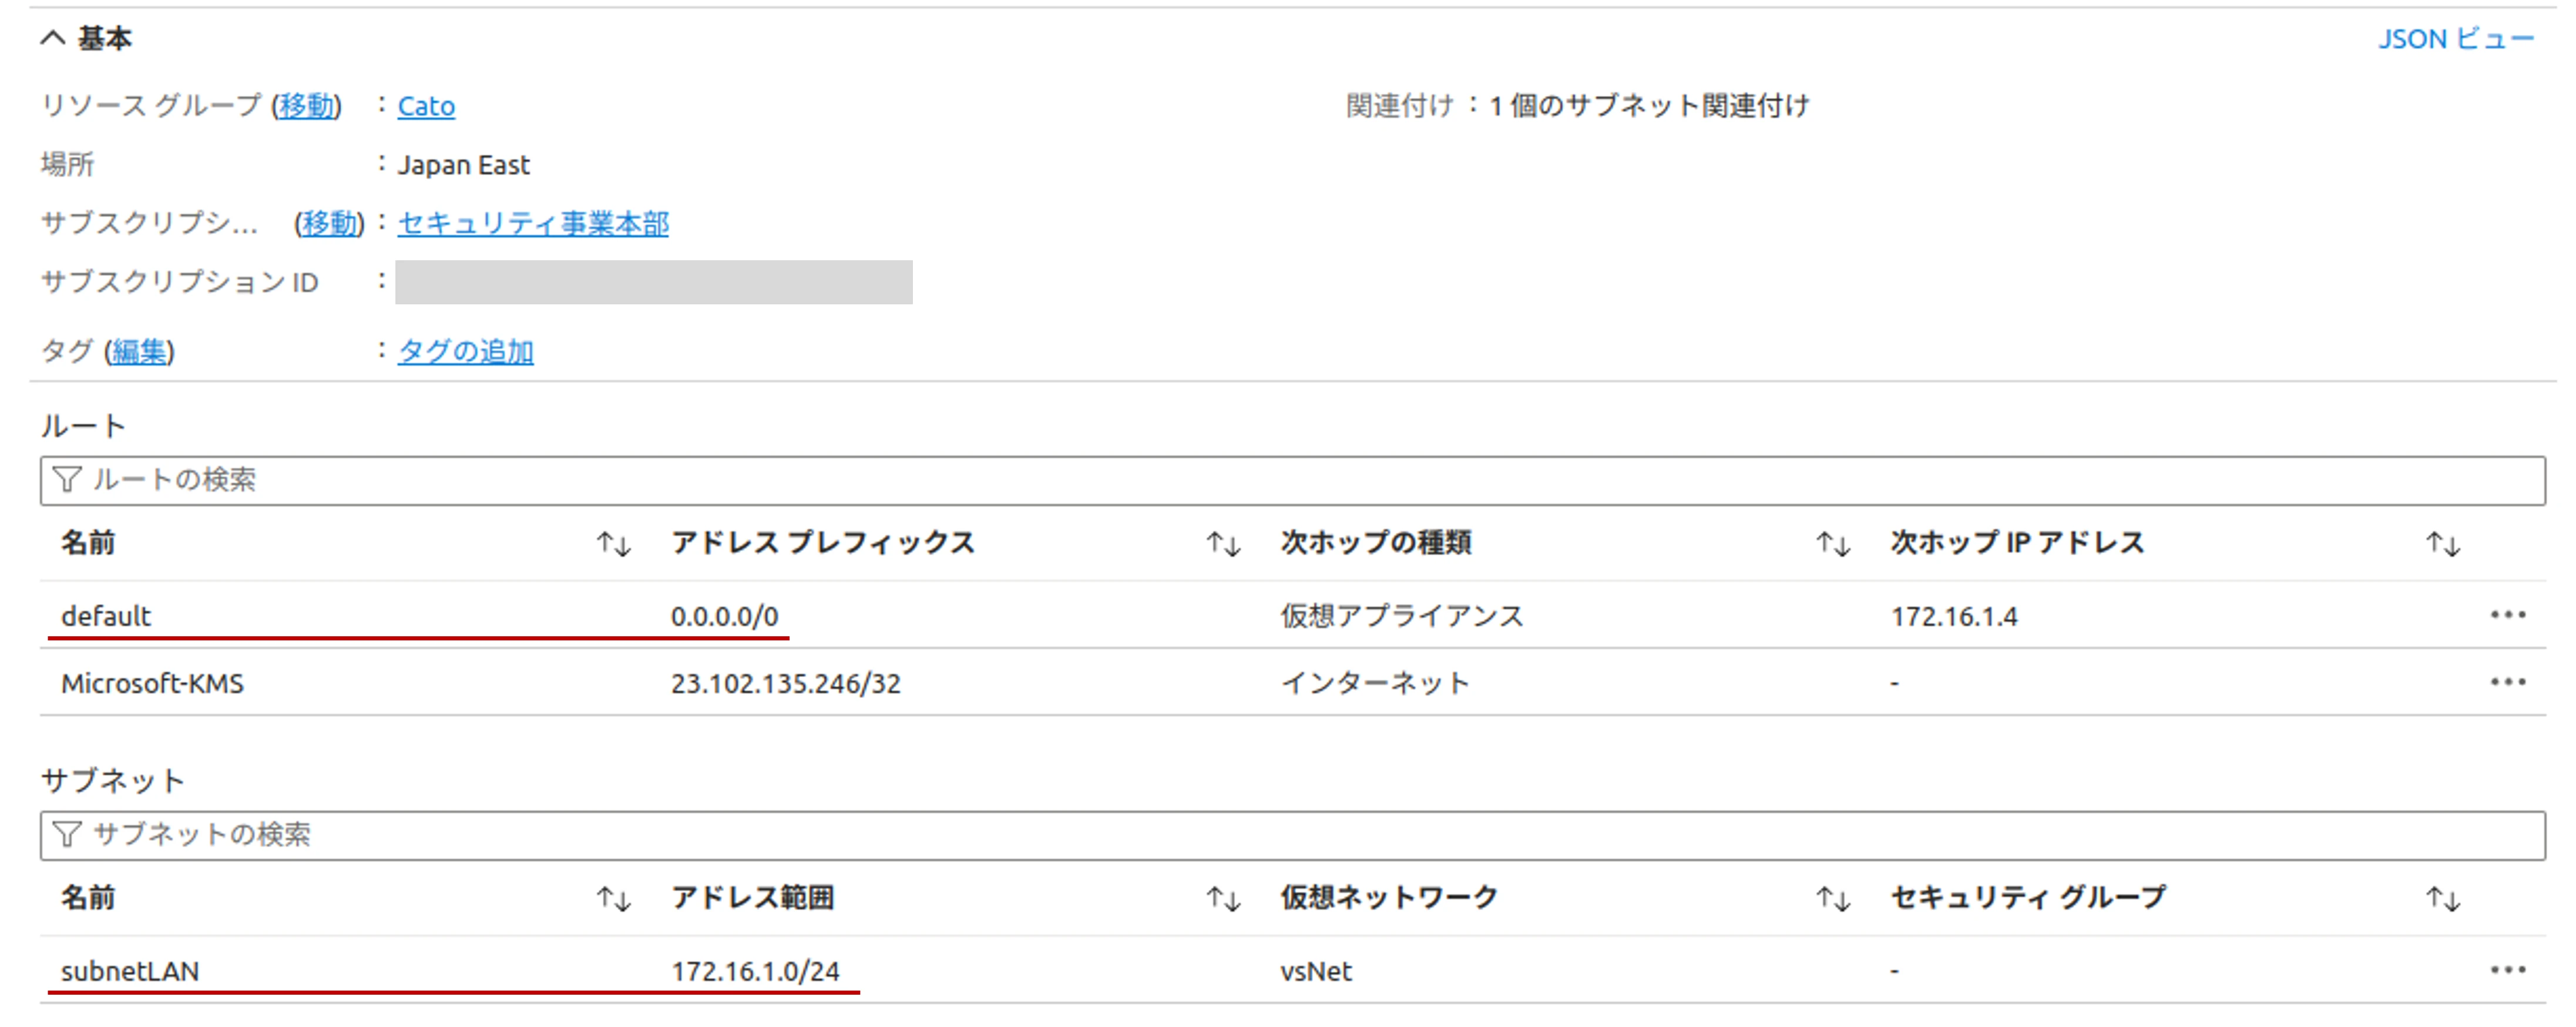2576x1027 pixels.
Task: Sort subnets by セキュリティ グループ arrows
Action: tap(2443, 899)
